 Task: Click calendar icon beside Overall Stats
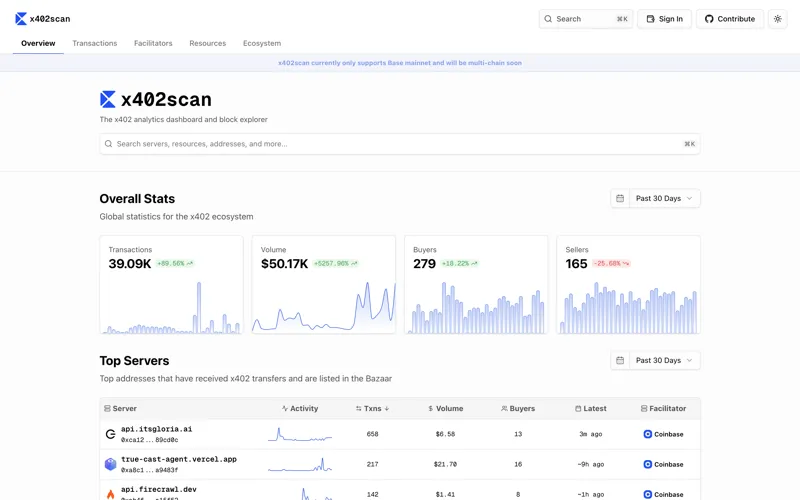click(x=620, y=198)
